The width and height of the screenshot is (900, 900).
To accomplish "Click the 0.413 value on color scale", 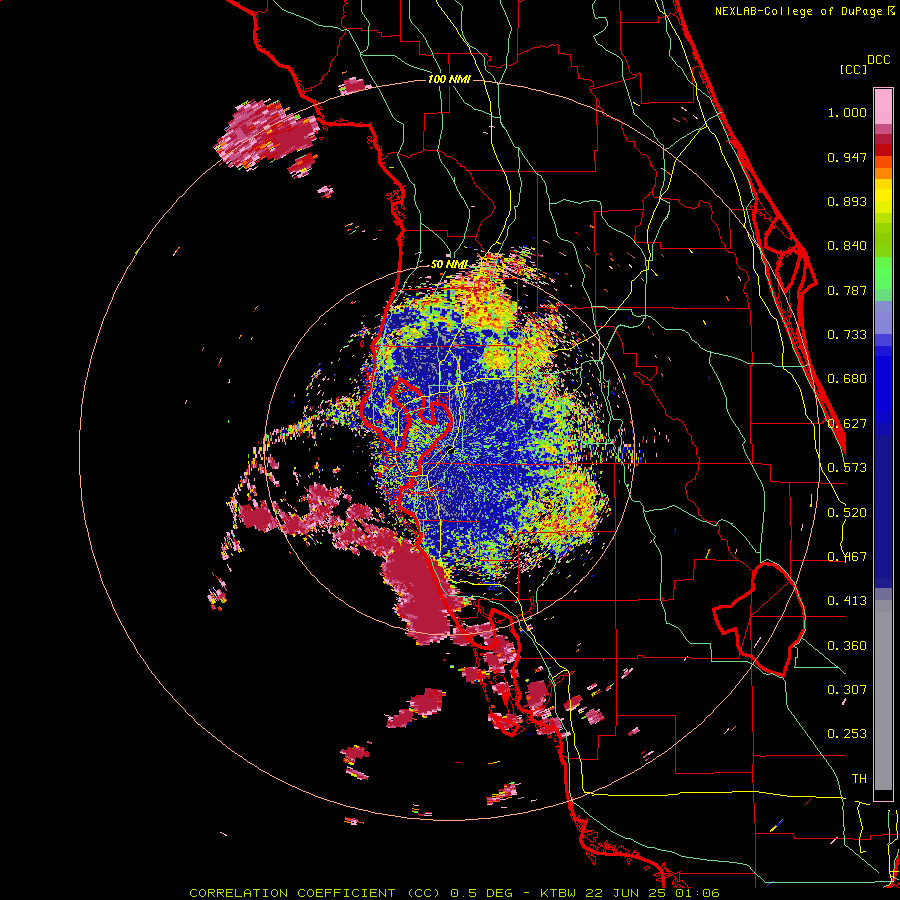I will pos(847,601).
